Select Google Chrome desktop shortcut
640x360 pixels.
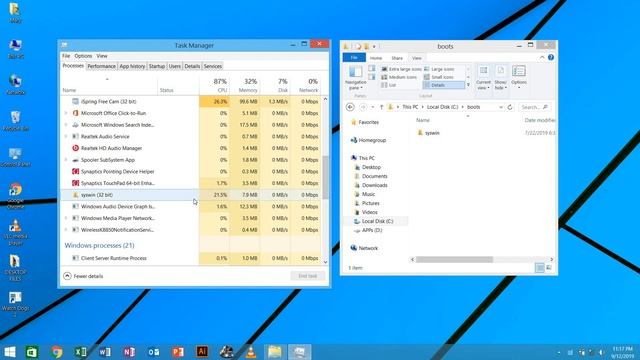point(16,196)
